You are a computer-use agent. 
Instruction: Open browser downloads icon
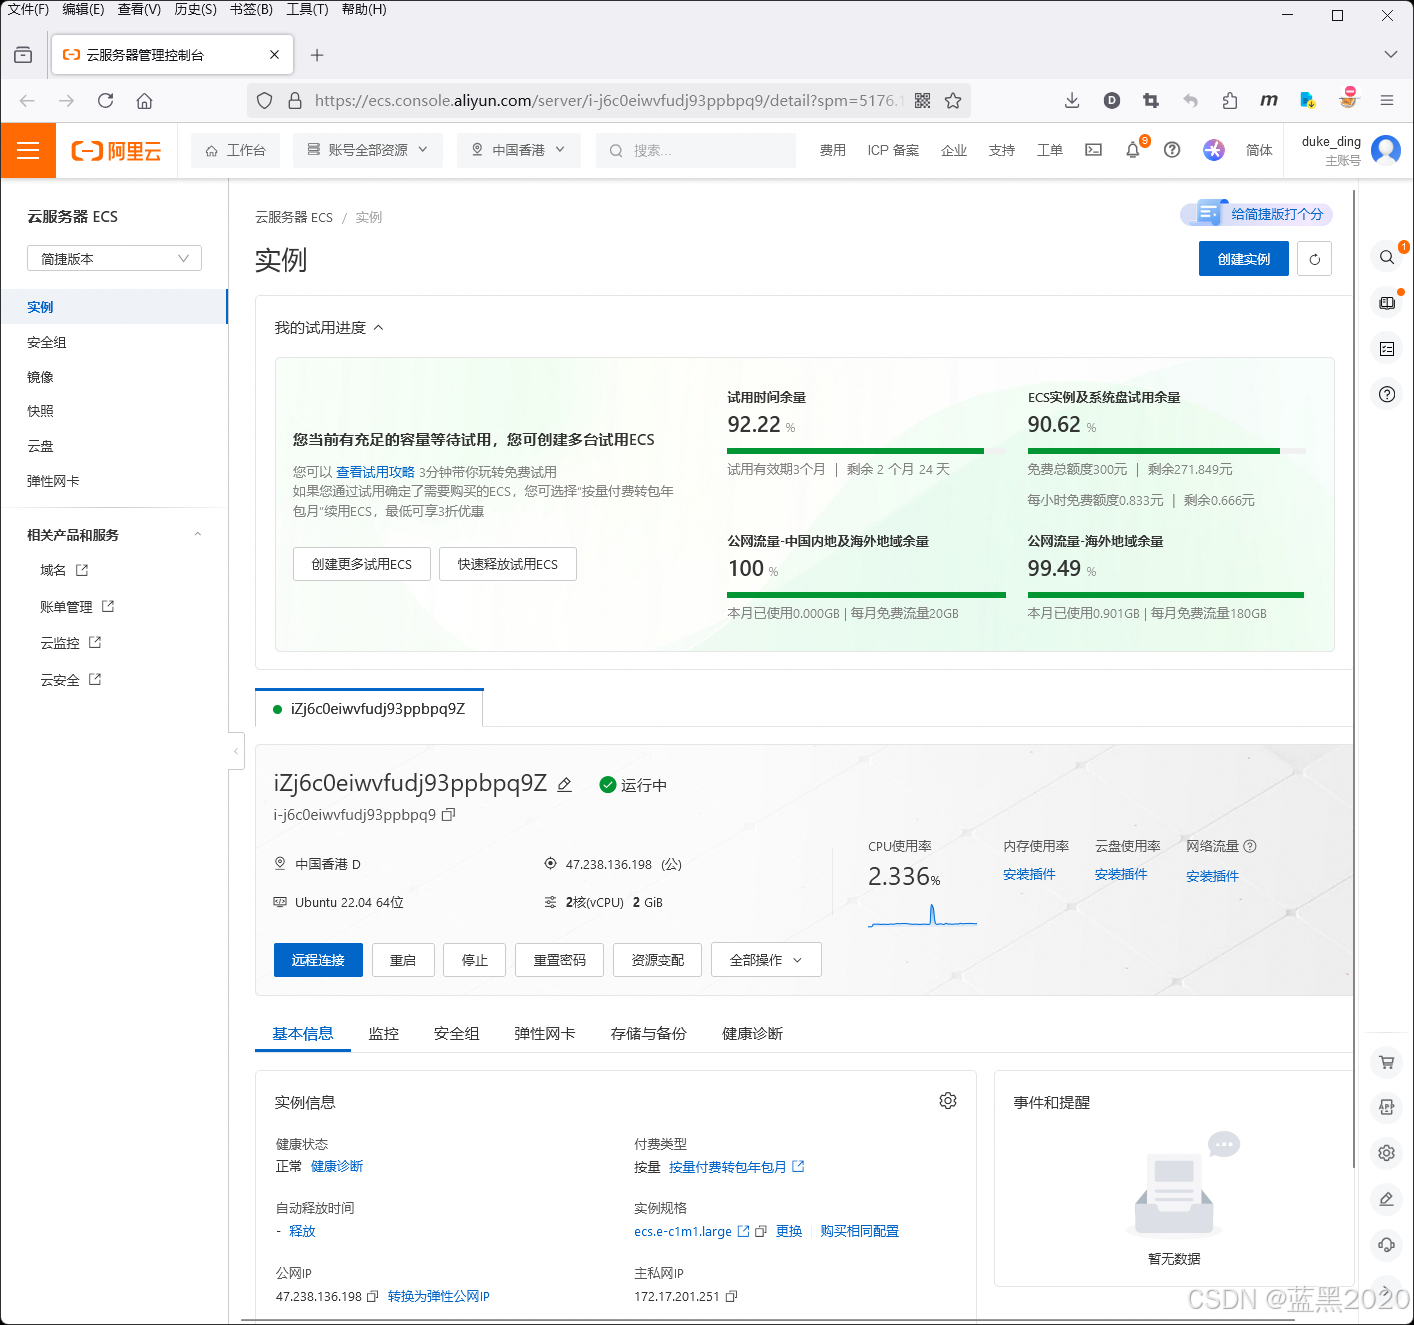click(1072, 101)
